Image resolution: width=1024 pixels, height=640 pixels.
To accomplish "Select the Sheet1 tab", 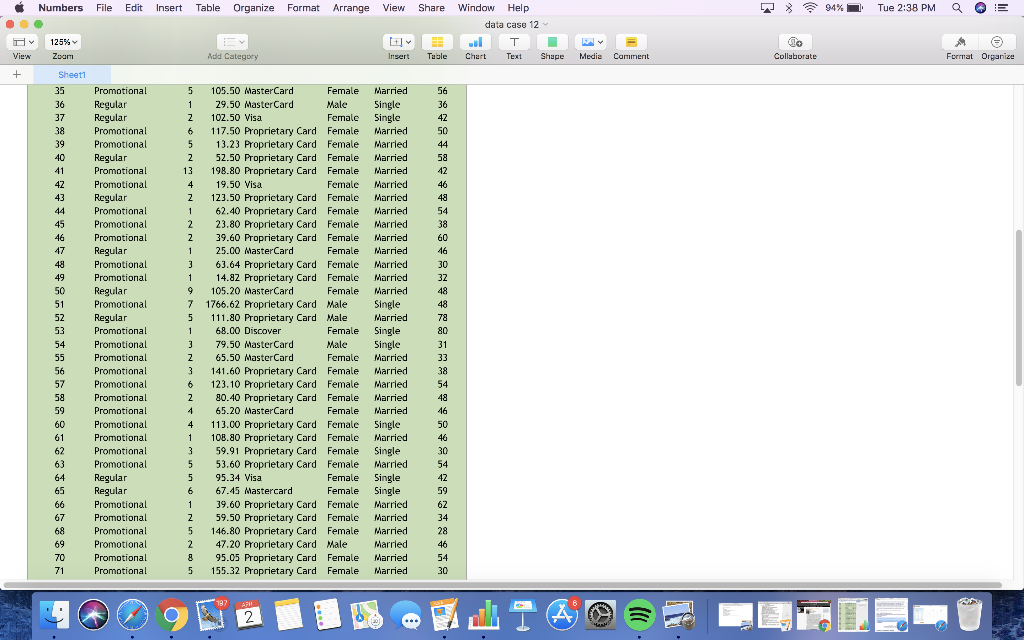I will (x=72, y=74).
